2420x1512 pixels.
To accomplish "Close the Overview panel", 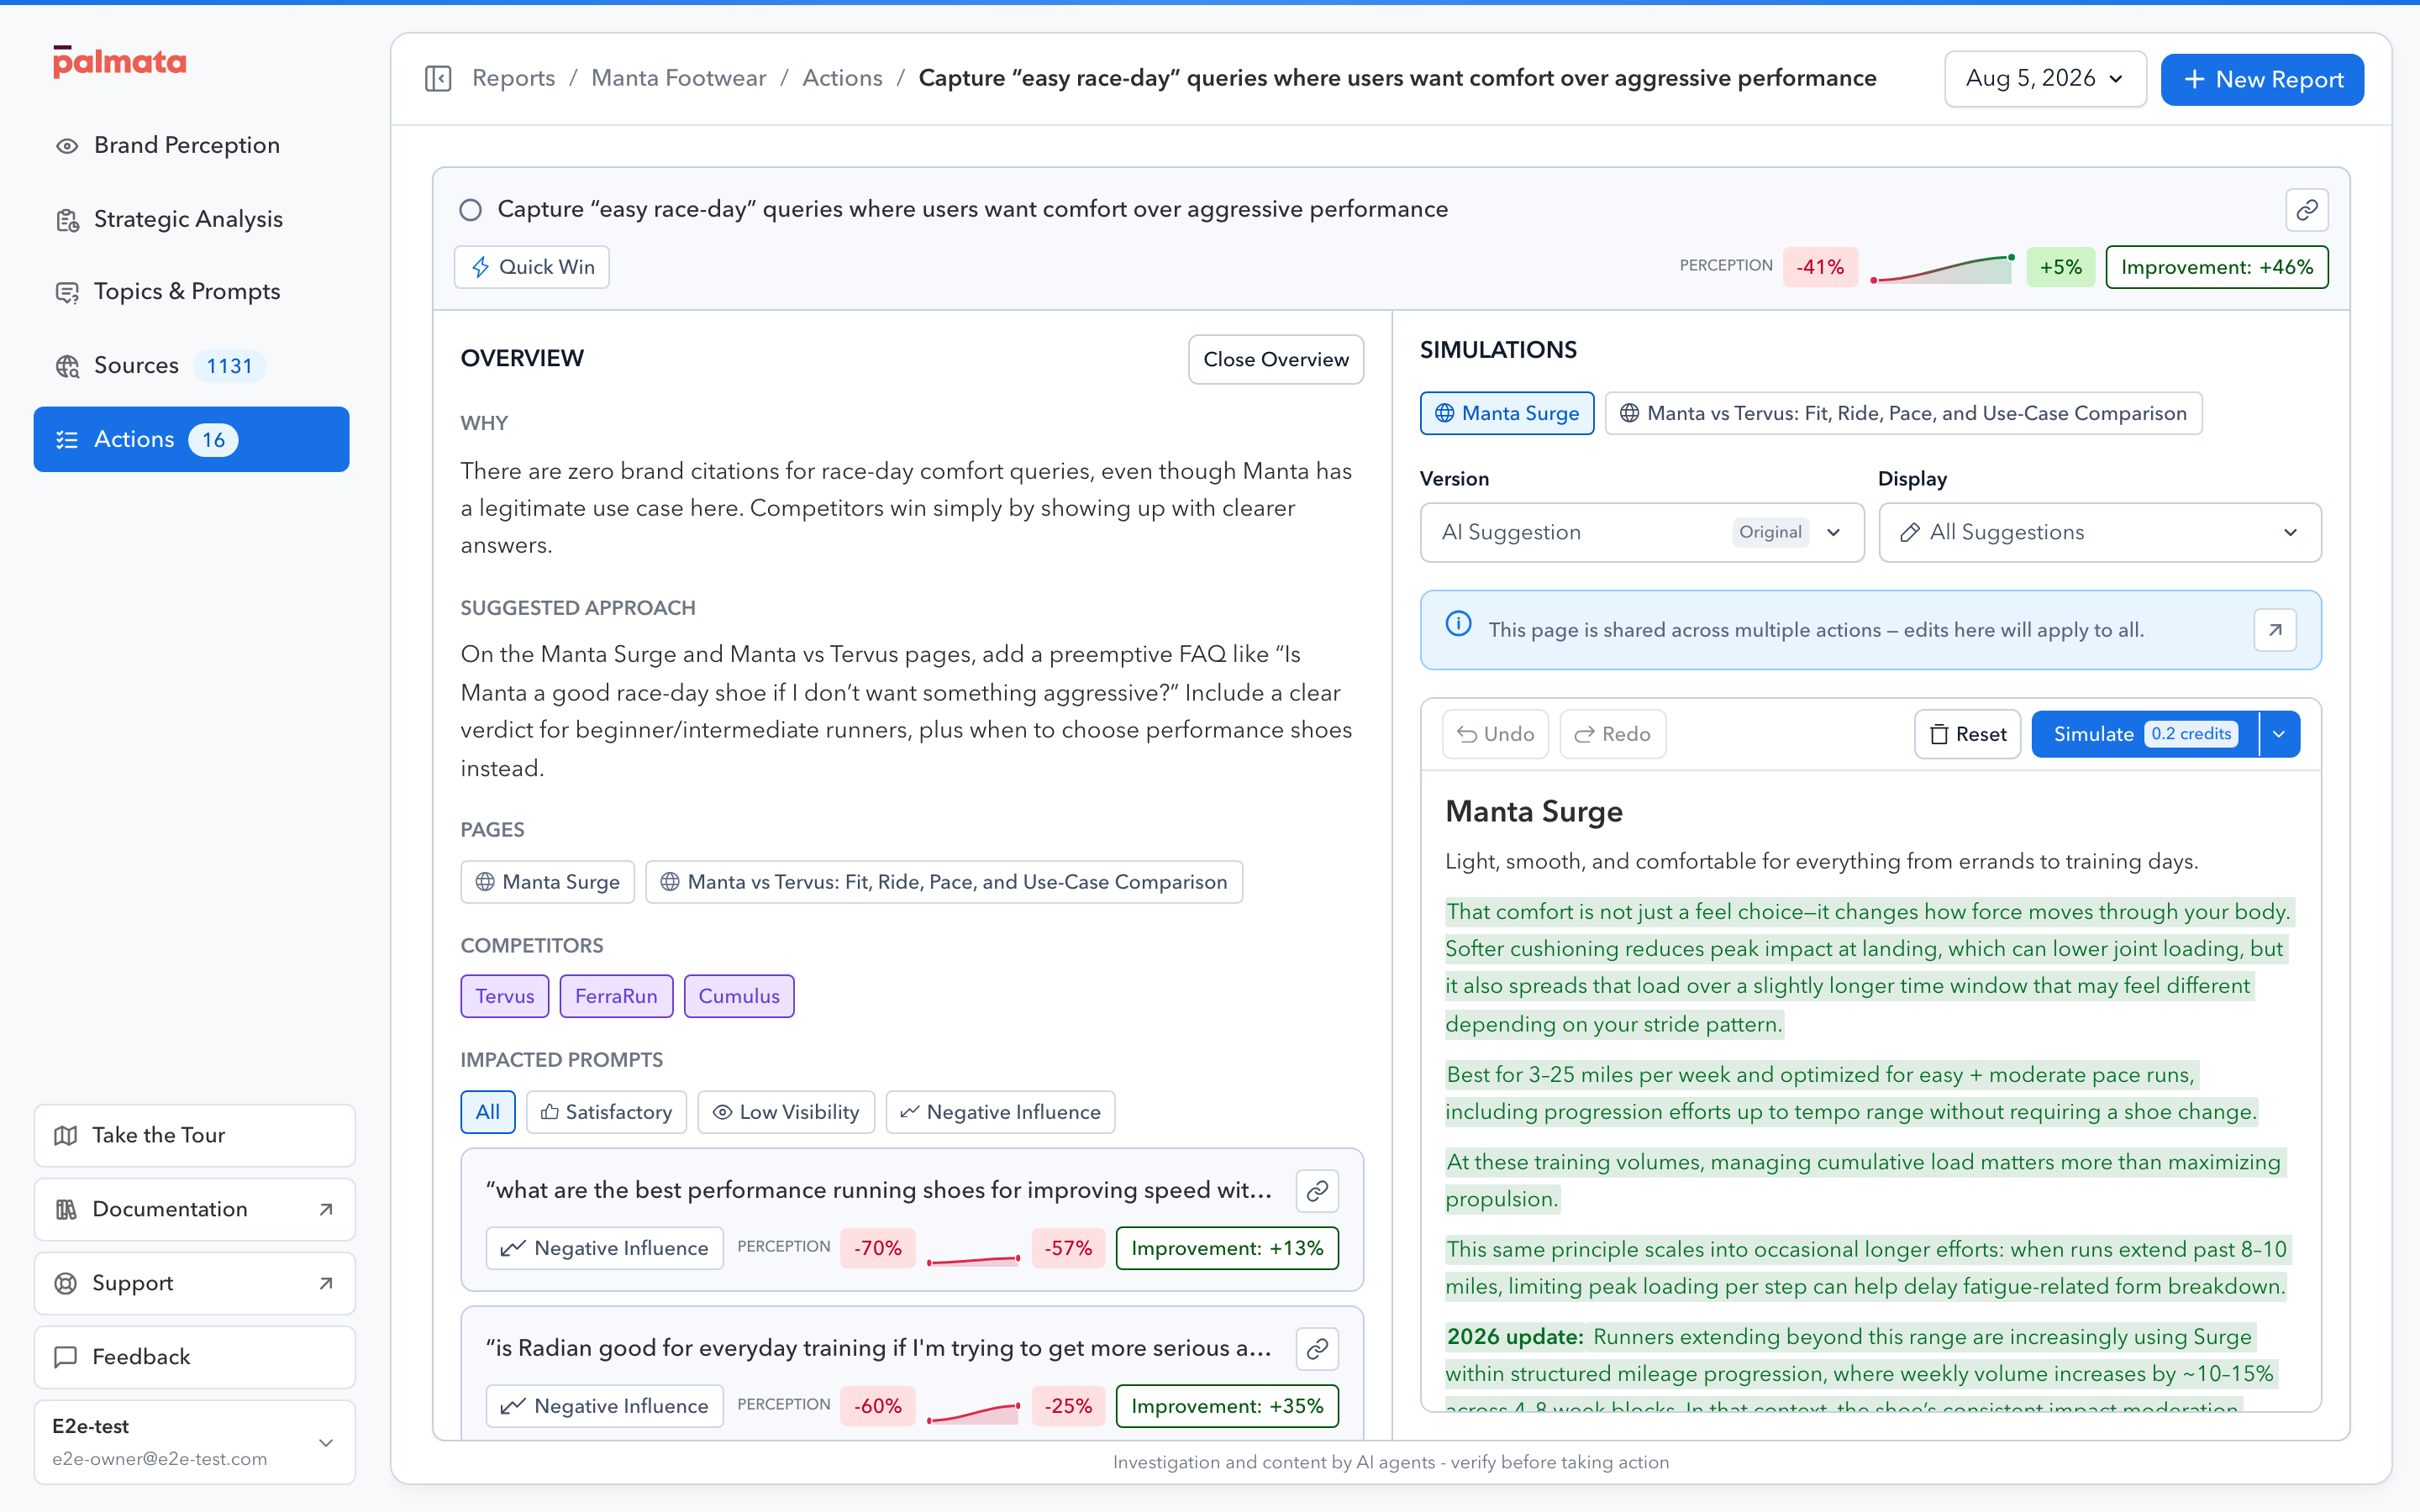I will click(x=1275, y=359).
